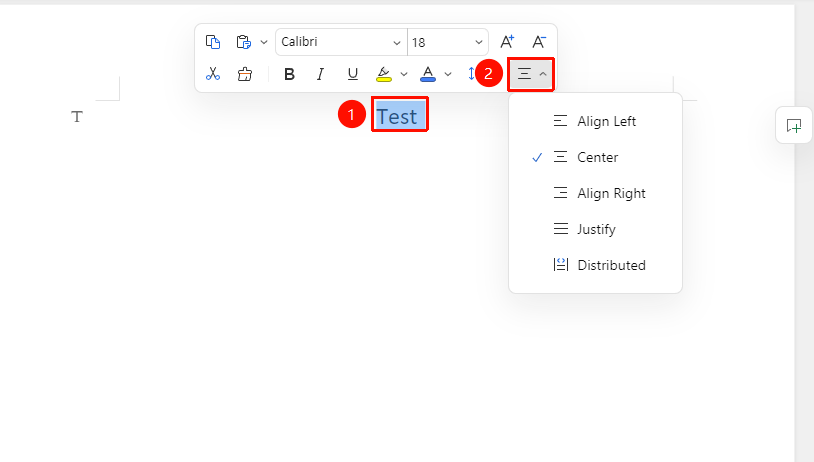Decrease font size with A- icon
The height and width of the screenshot is (462, 814).
(539, 42)
